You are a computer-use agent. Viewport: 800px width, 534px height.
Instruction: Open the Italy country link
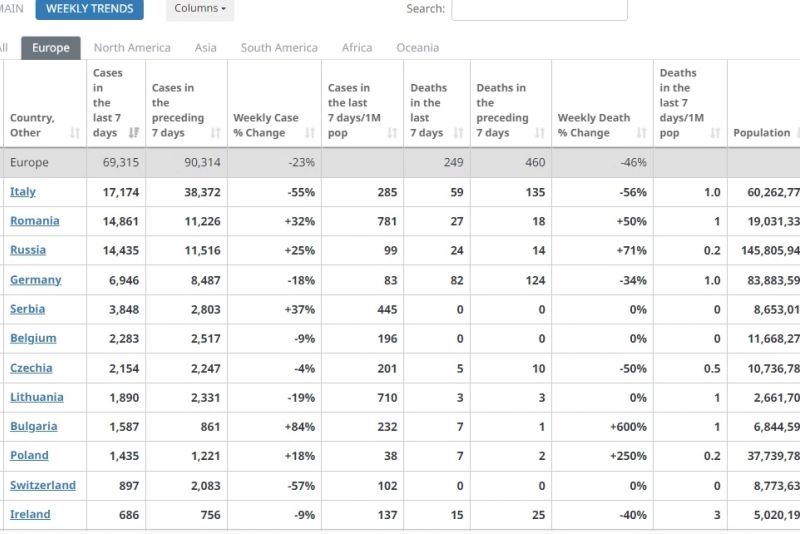click(23, 192)
